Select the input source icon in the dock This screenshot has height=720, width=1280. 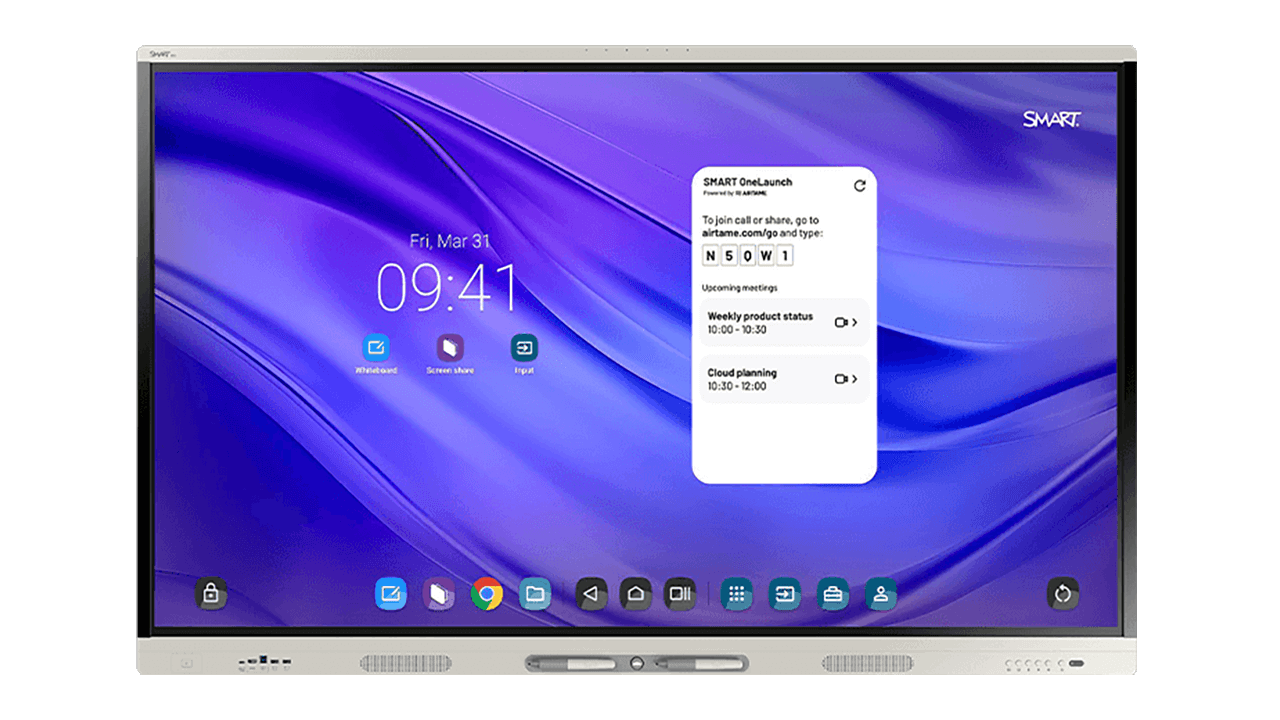pos(784,593)
